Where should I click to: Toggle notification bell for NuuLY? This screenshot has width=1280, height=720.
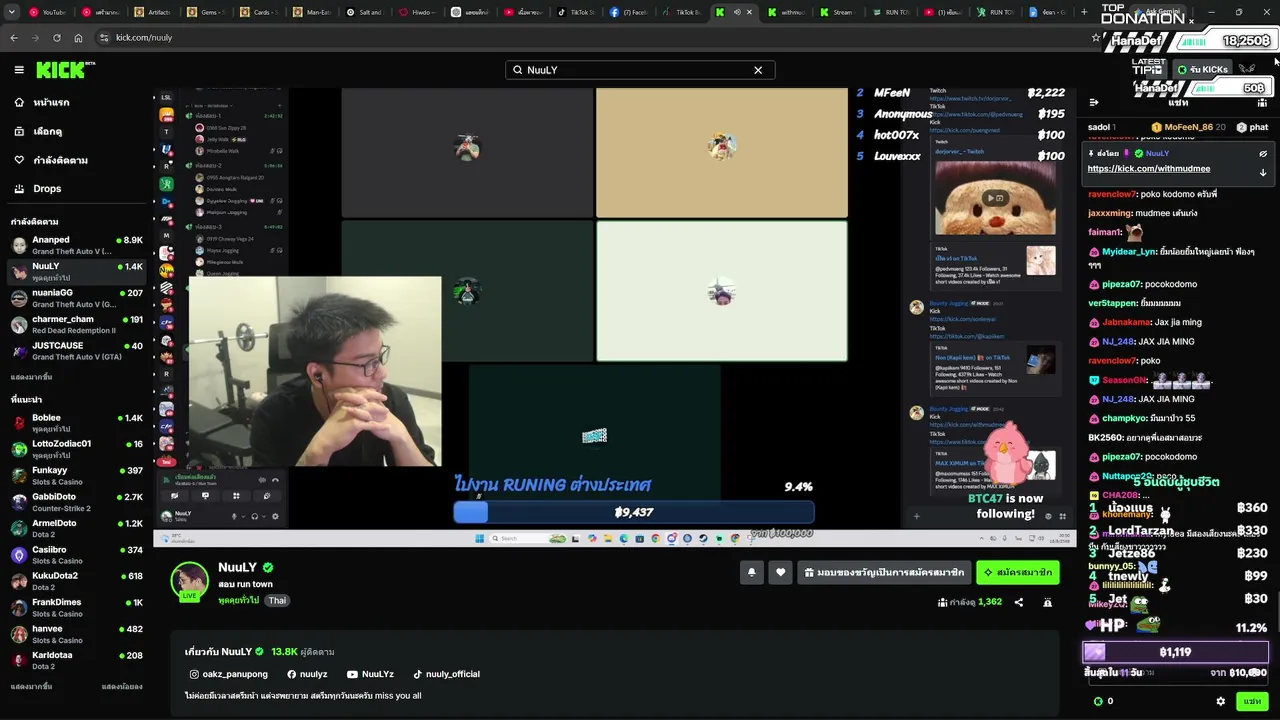pos(752,572)
